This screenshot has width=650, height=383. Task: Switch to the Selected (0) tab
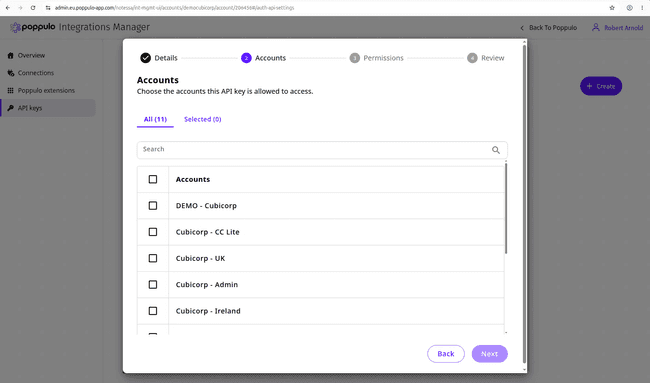pyautogui.click(x=203, y=119)
